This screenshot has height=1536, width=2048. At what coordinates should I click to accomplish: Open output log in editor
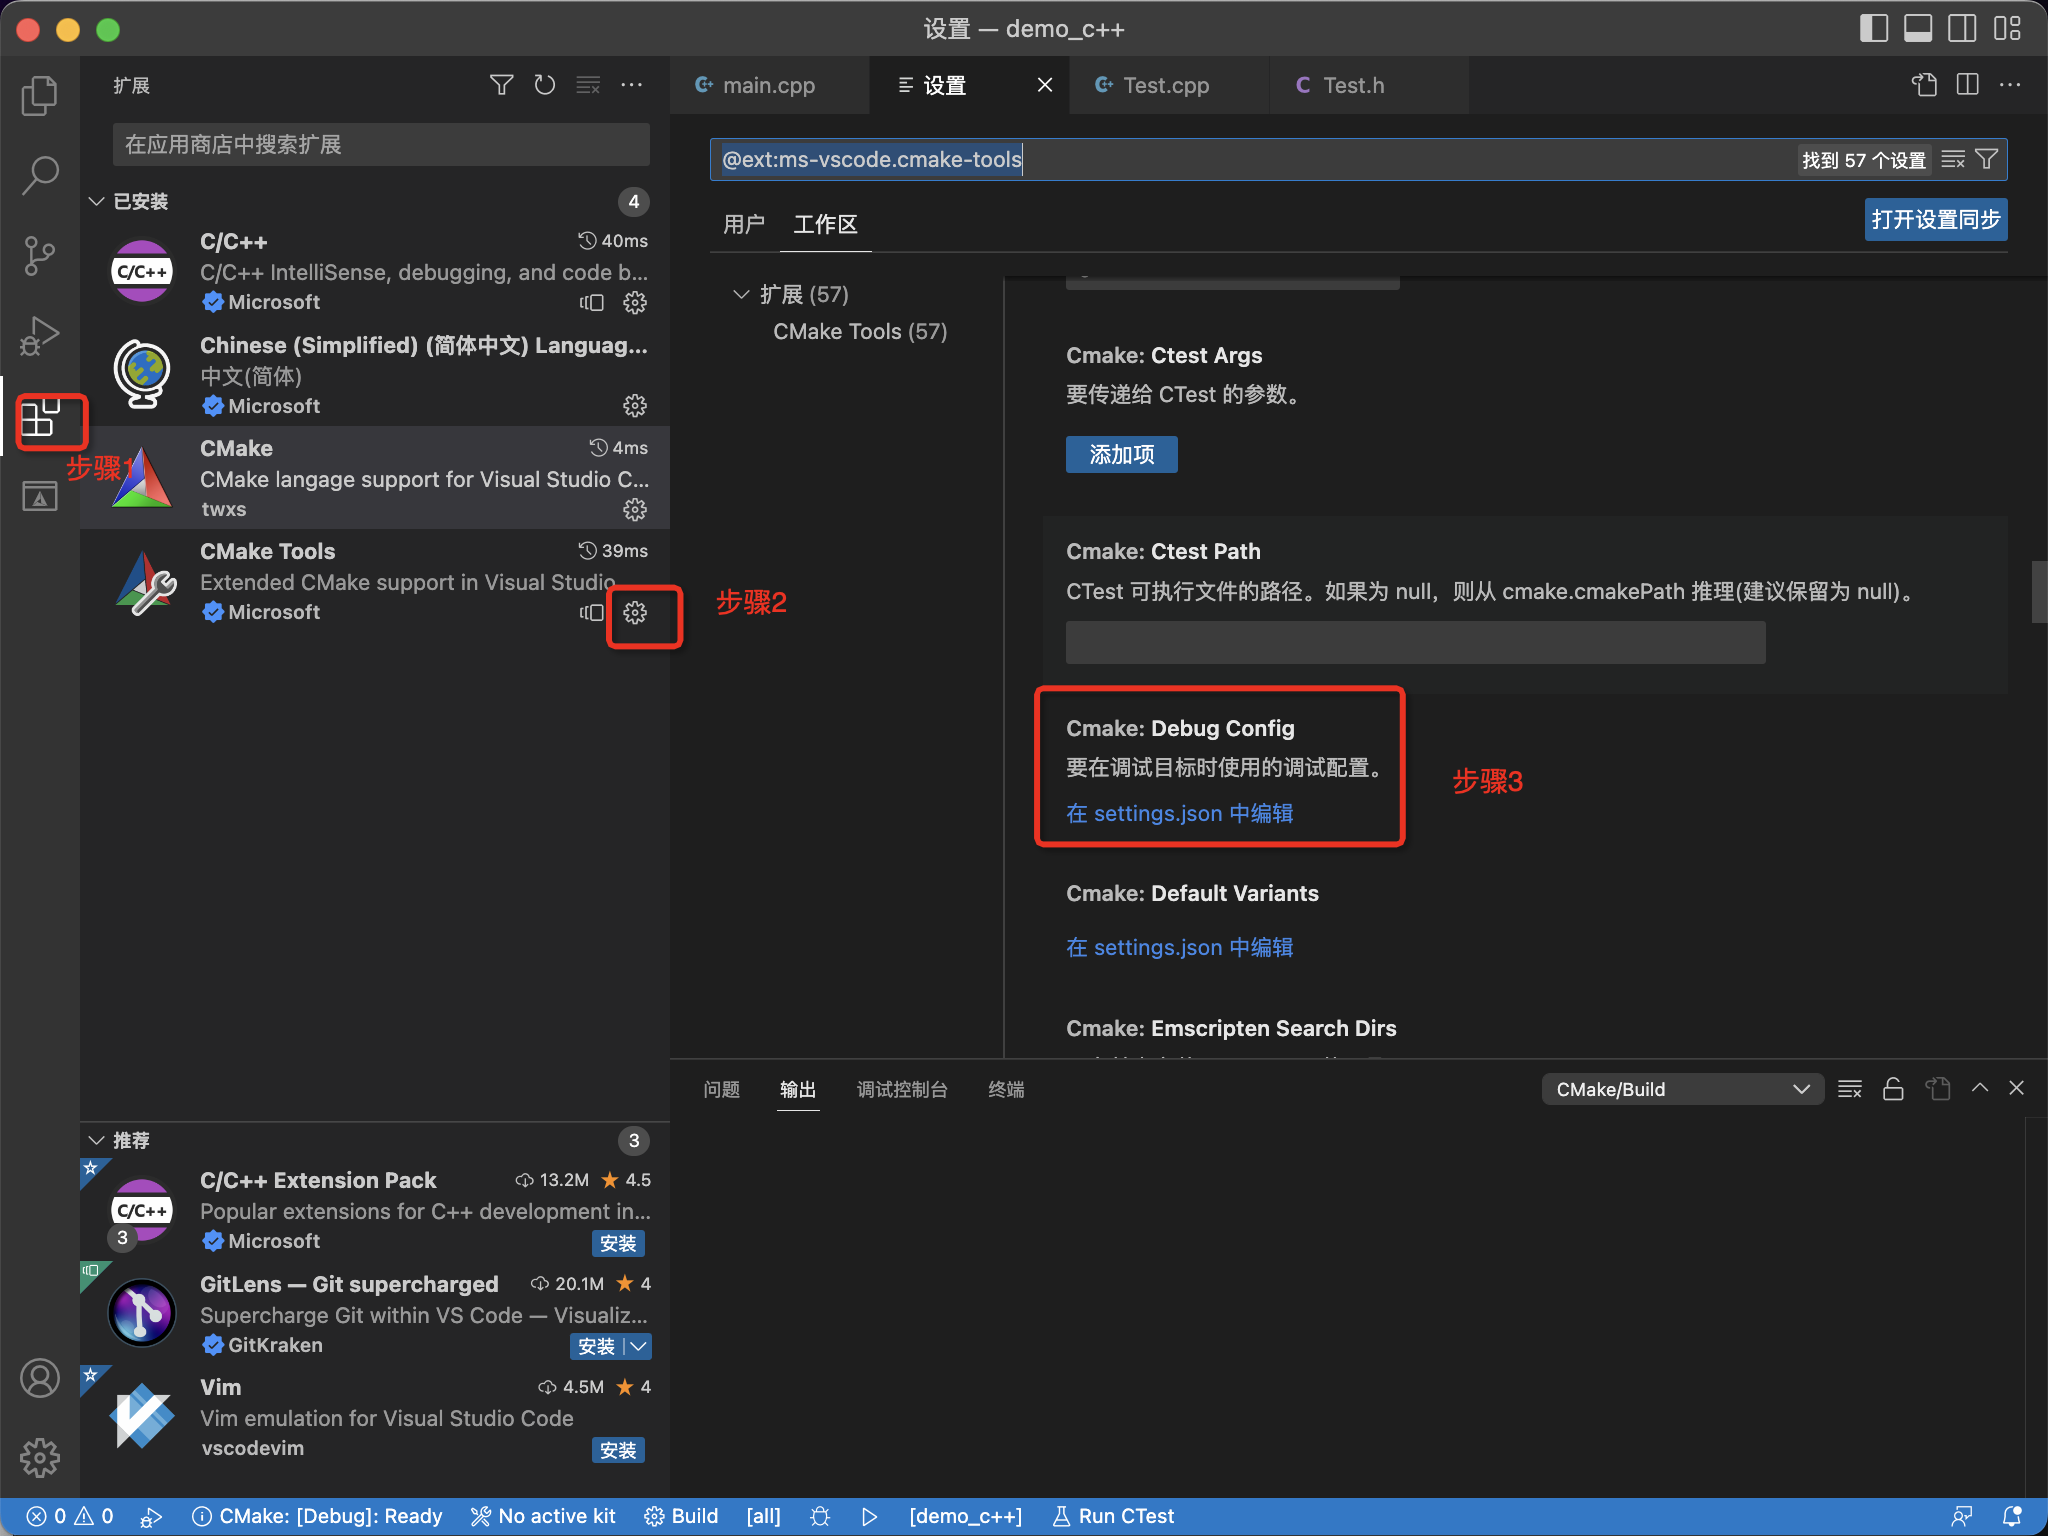point(1938,1089)
